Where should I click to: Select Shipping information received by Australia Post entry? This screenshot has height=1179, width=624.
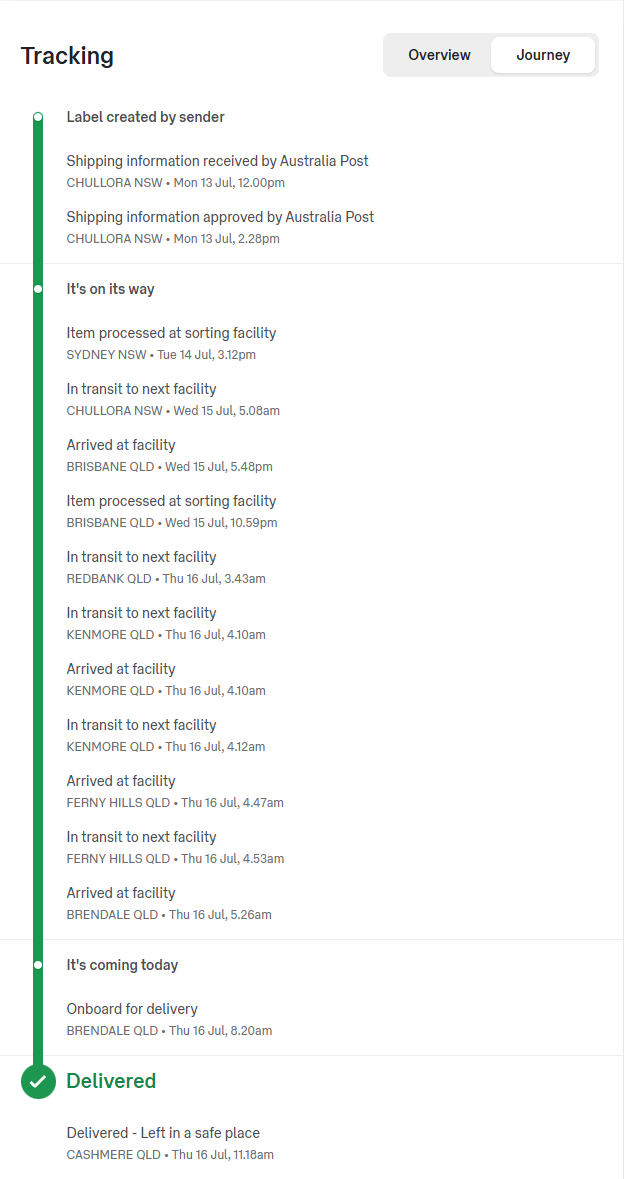coord(217,171)
